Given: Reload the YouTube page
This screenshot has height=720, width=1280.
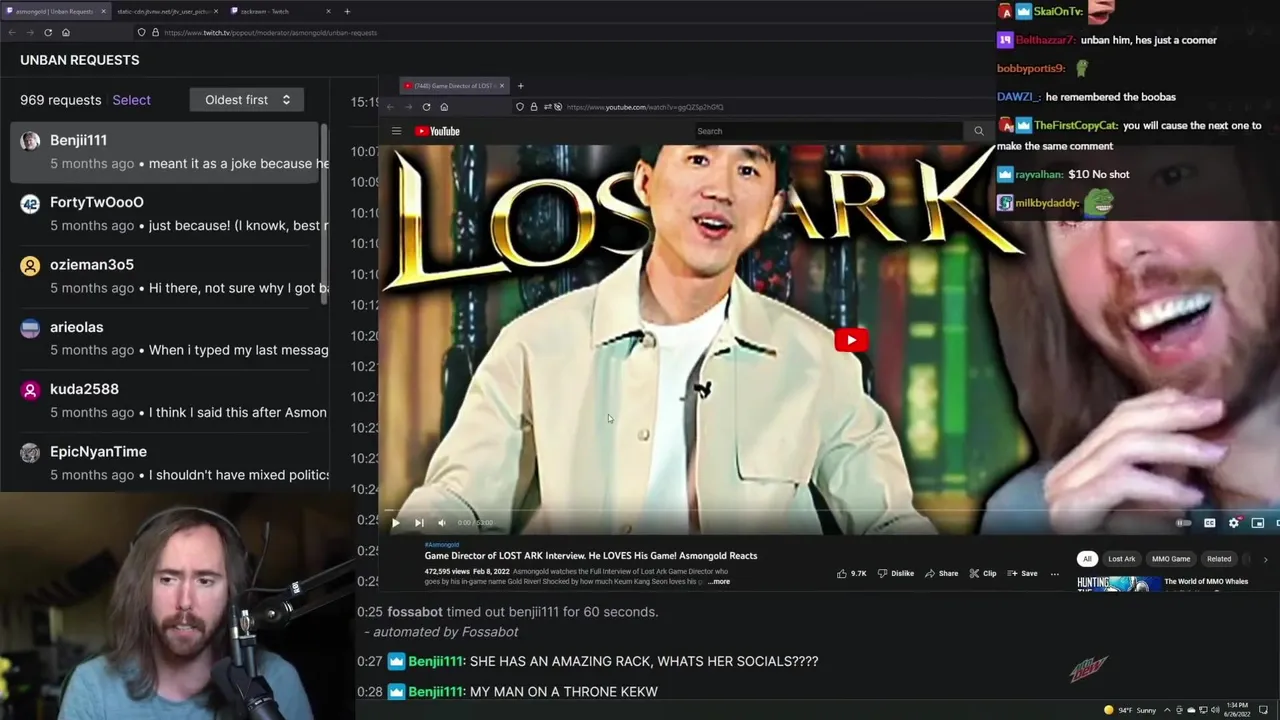Looking at the screenshot, I should [x=426, y=107].
